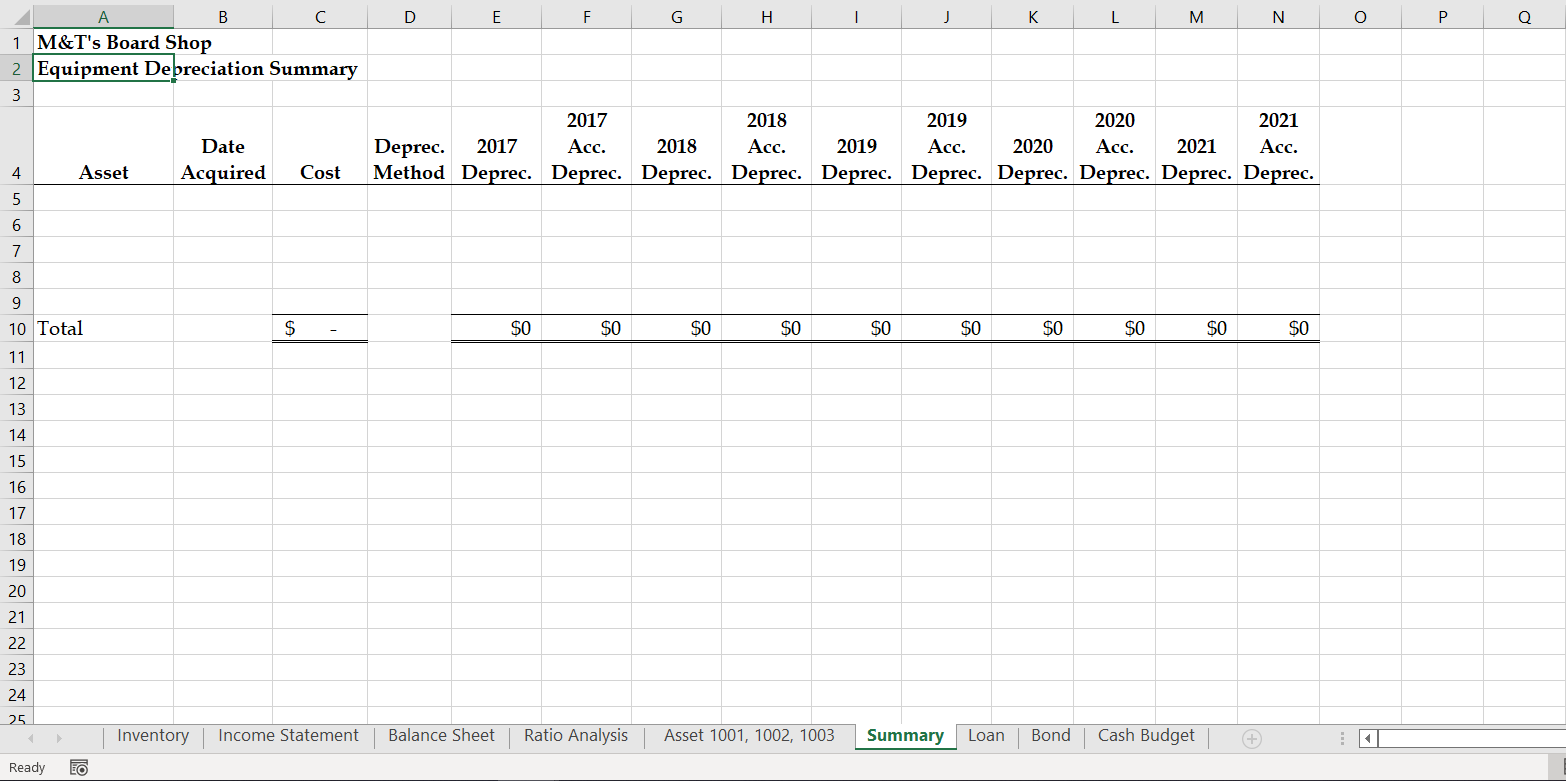Select column C header

point(320,16)
